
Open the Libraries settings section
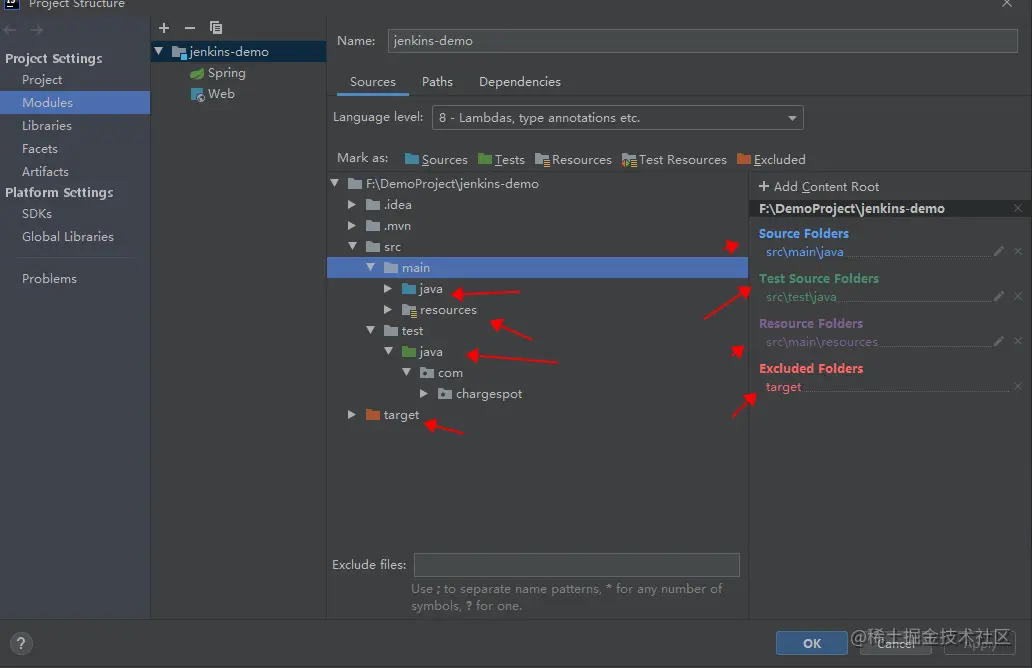coord(47,126)
